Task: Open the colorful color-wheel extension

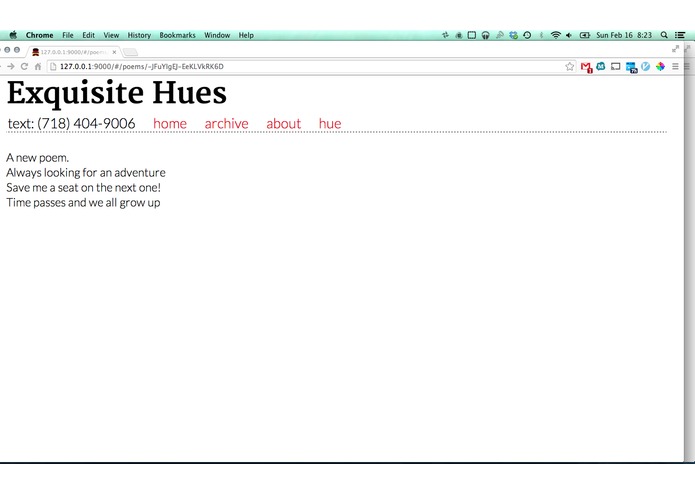Action: point(660,66)
